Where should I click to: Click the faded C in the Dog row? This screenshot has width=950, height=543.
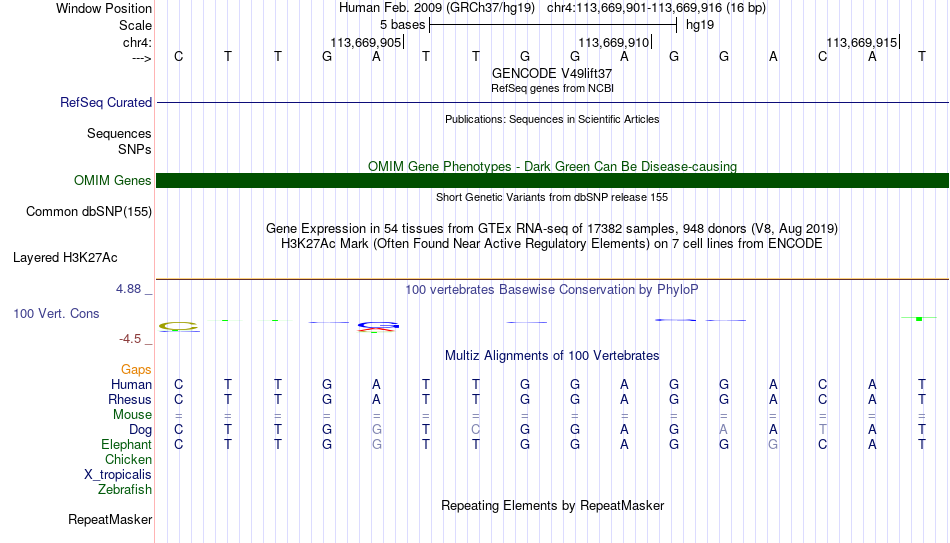(x=476, y=430)
